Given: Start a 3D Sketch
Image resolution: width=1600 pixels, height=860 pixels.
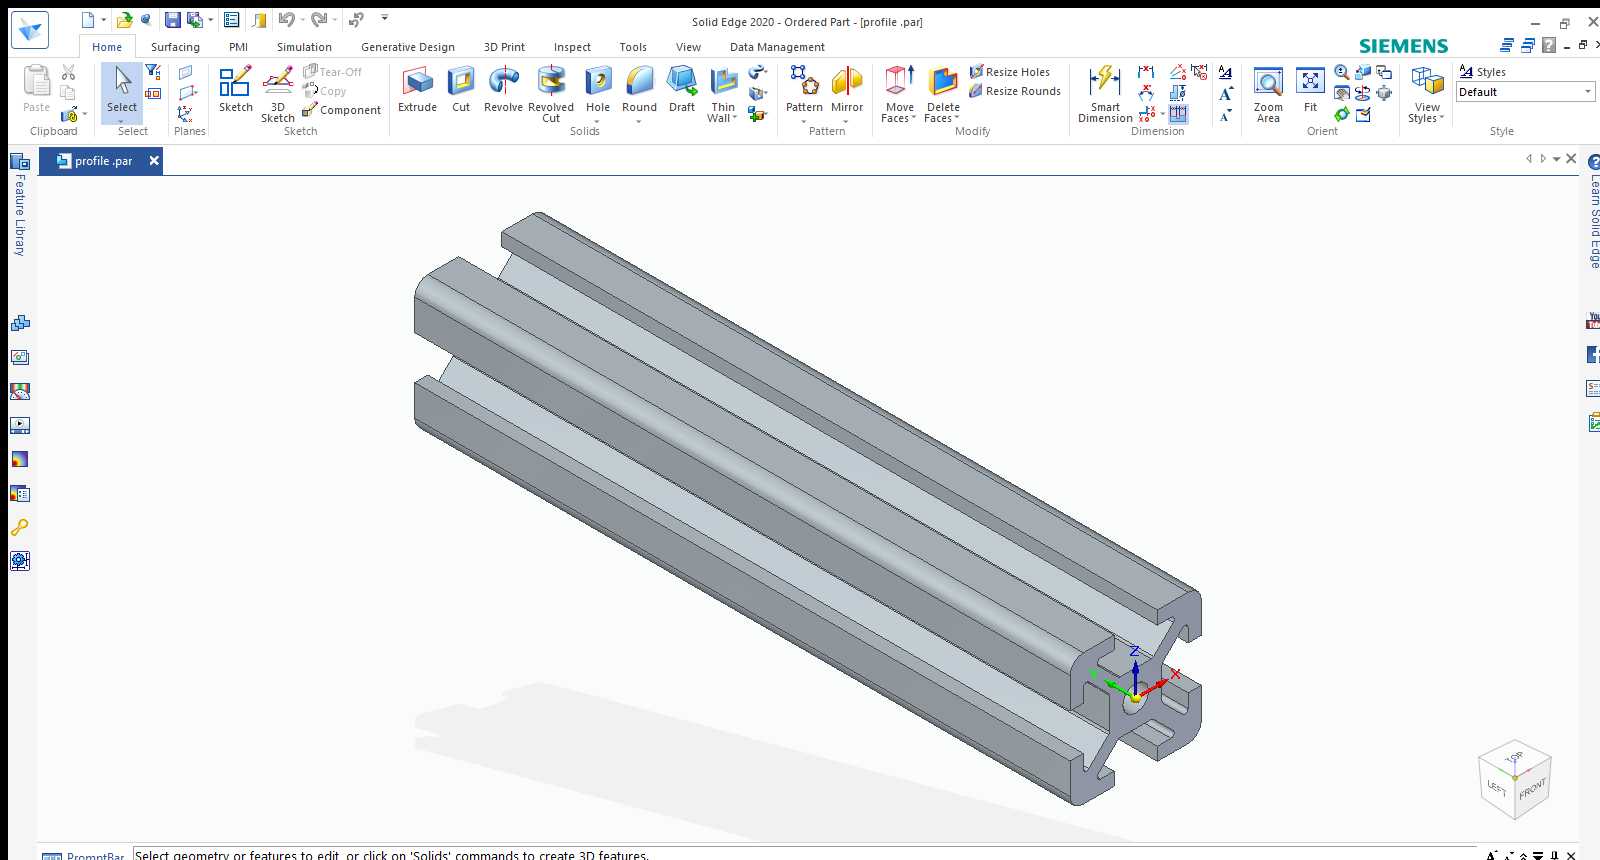Looking at the screenshot, I should pyautogui.click(x=278, y=94).
